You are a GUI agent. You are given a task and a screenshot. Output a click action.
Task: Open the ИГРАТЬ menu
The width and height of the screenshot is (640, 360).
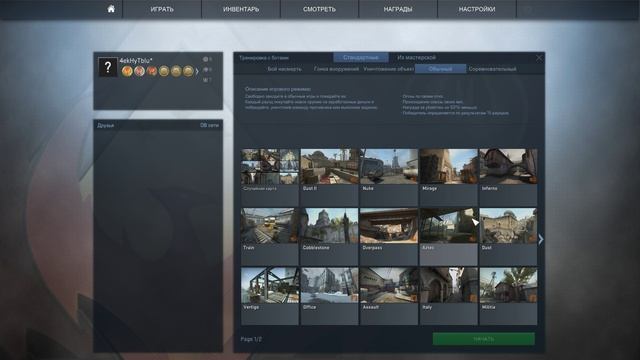point(162,9)
